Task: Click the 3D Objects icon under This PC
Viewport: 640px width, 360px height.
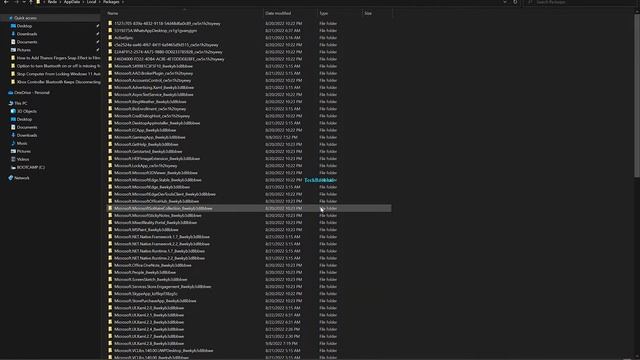Action: (x=13, y=111)
